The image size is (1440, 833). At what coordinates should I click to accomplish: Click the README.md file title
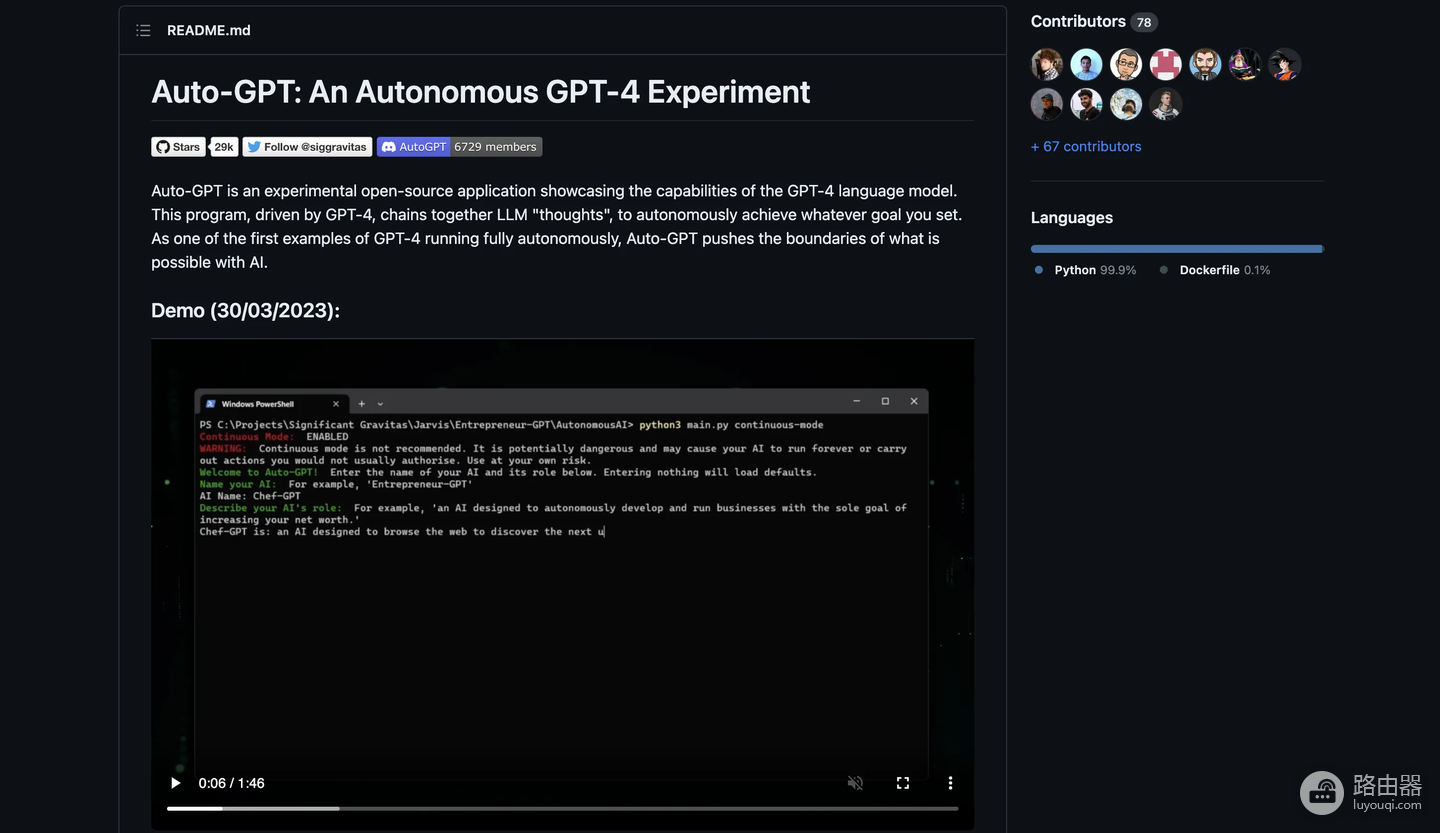click(x=209, y=31)
